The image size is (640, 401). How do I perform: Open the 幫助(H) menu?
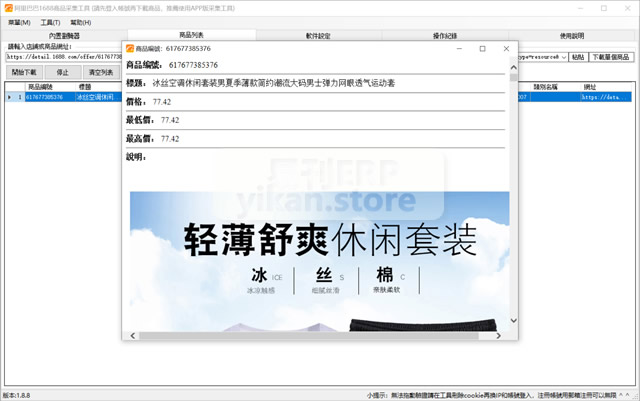click(x=81, y=21)
